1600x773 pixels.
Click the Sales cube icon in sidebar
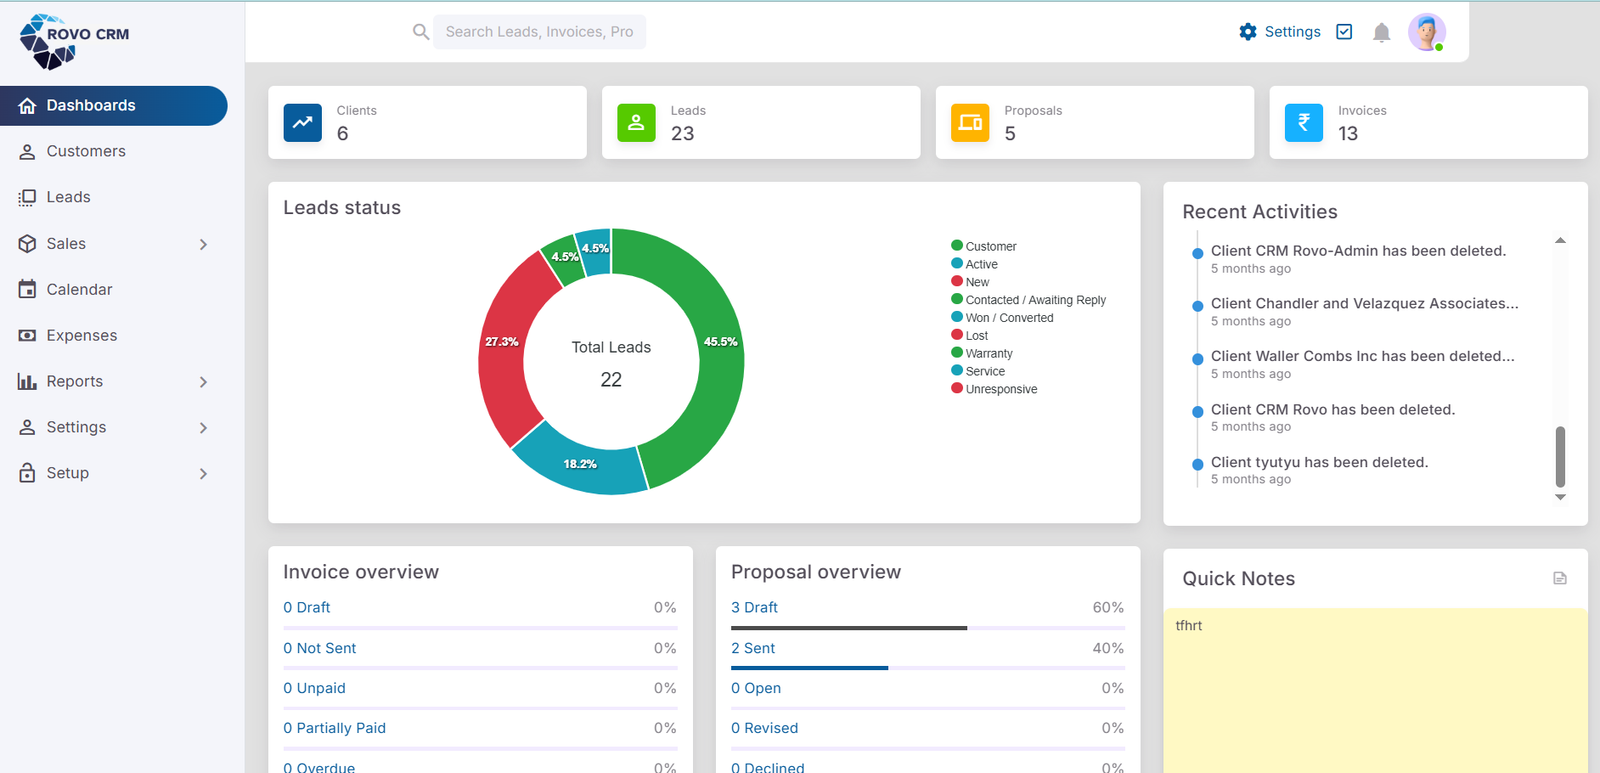(27, 243)
